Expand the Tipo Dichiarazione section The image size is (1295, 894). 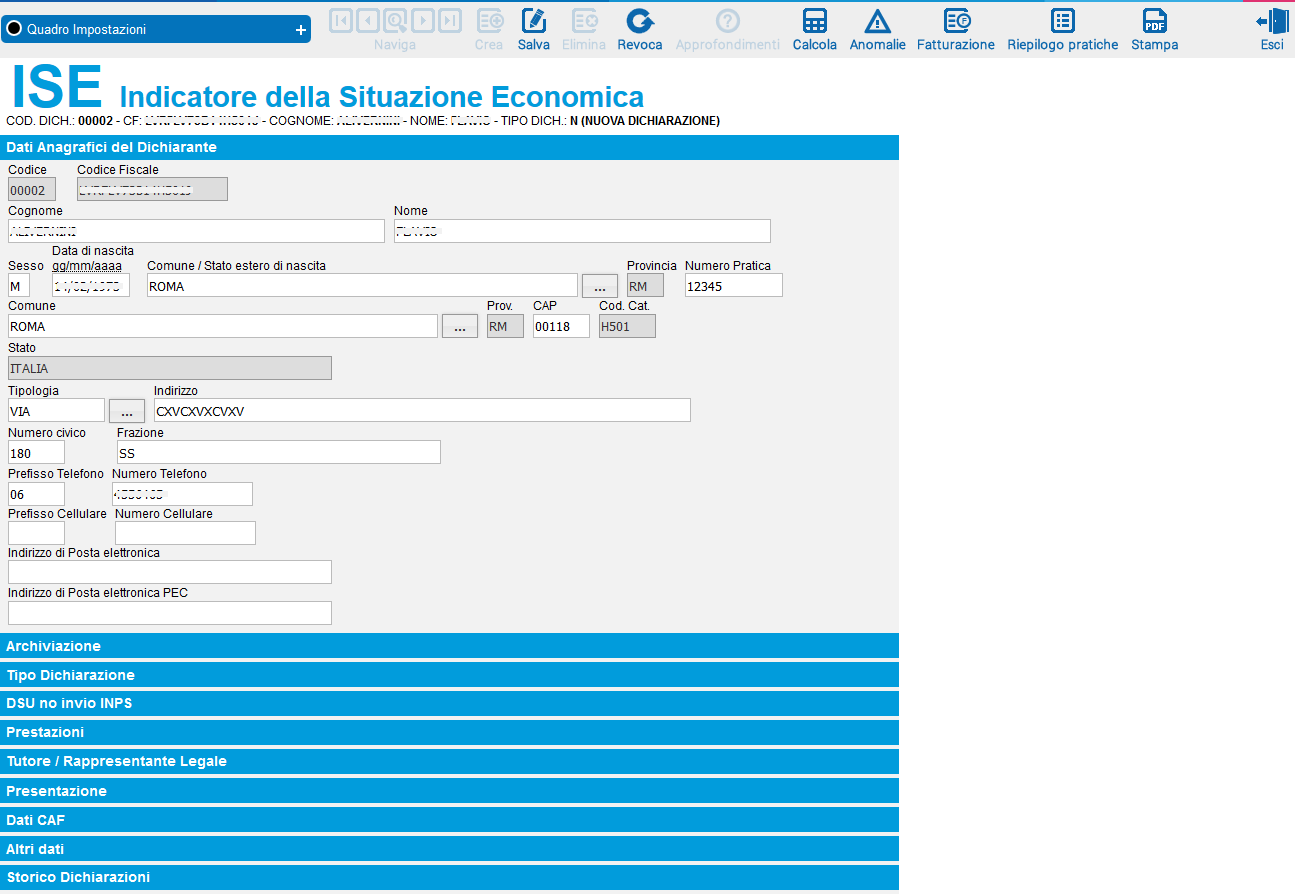click(449, 675)
